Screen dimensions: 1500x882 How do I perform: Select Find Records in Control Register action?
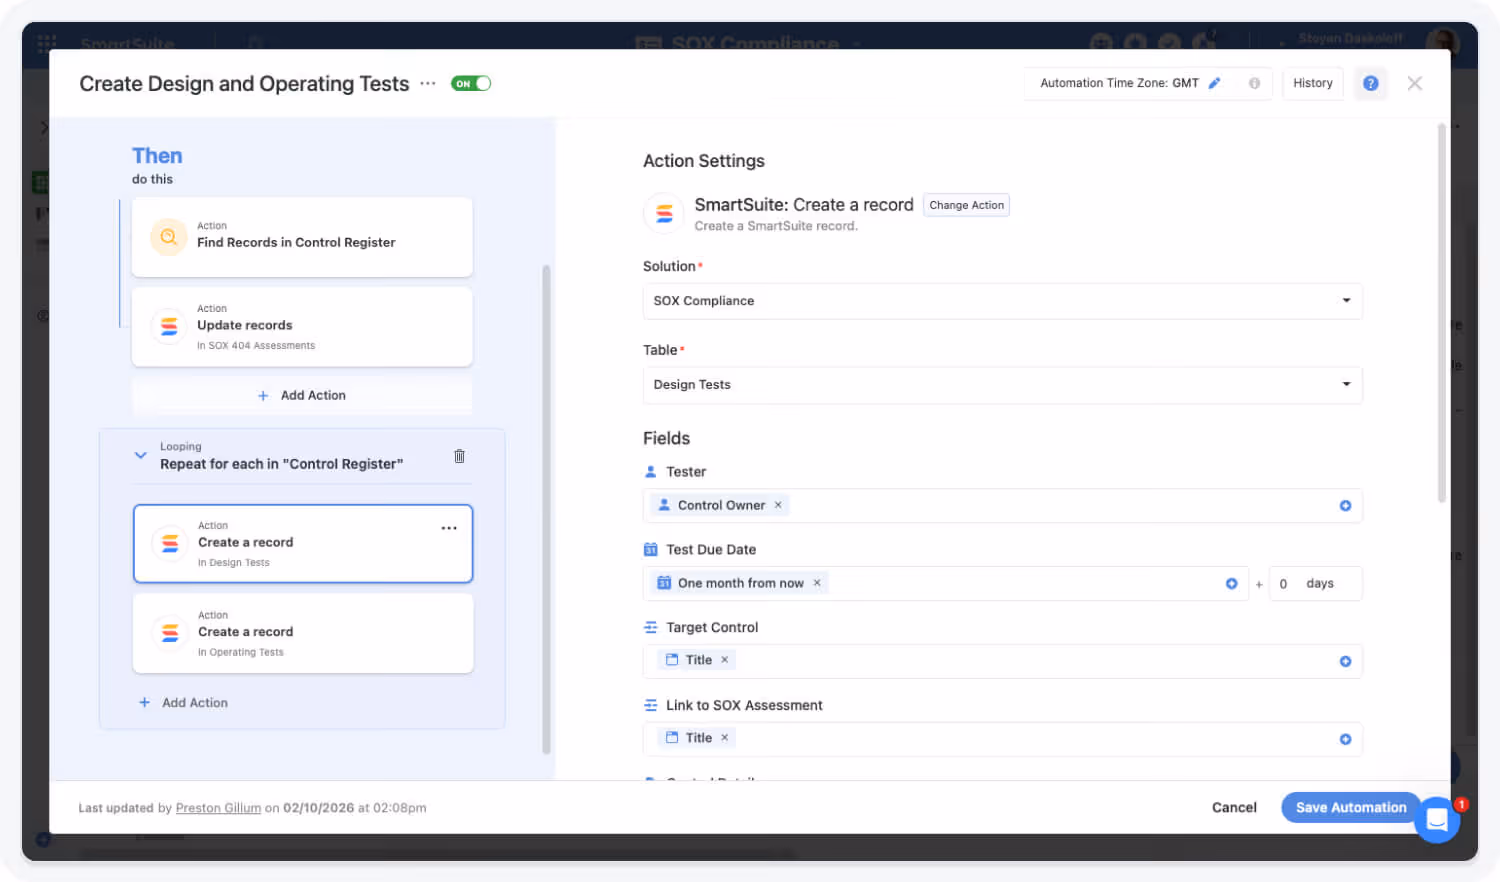302,237
